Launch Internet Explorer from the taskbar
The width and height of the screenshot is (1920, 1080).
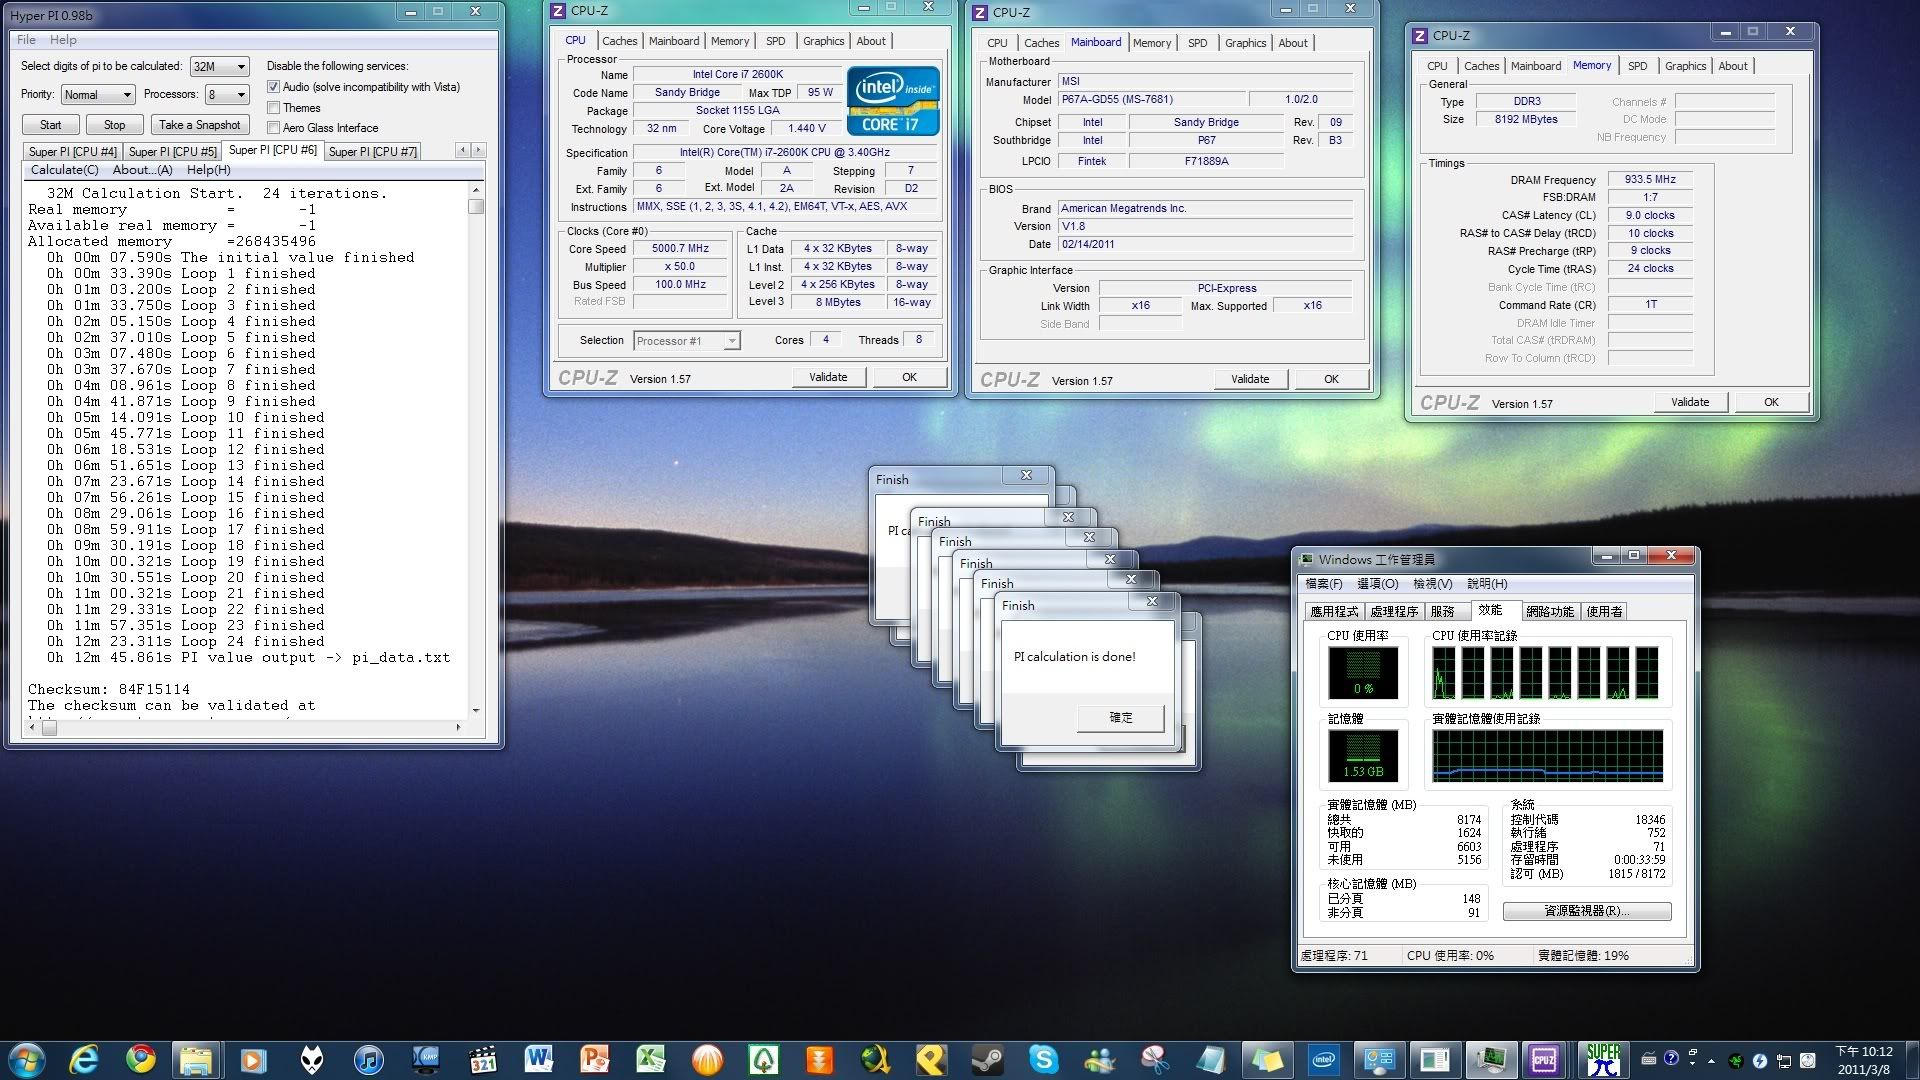click(84, 1059)
